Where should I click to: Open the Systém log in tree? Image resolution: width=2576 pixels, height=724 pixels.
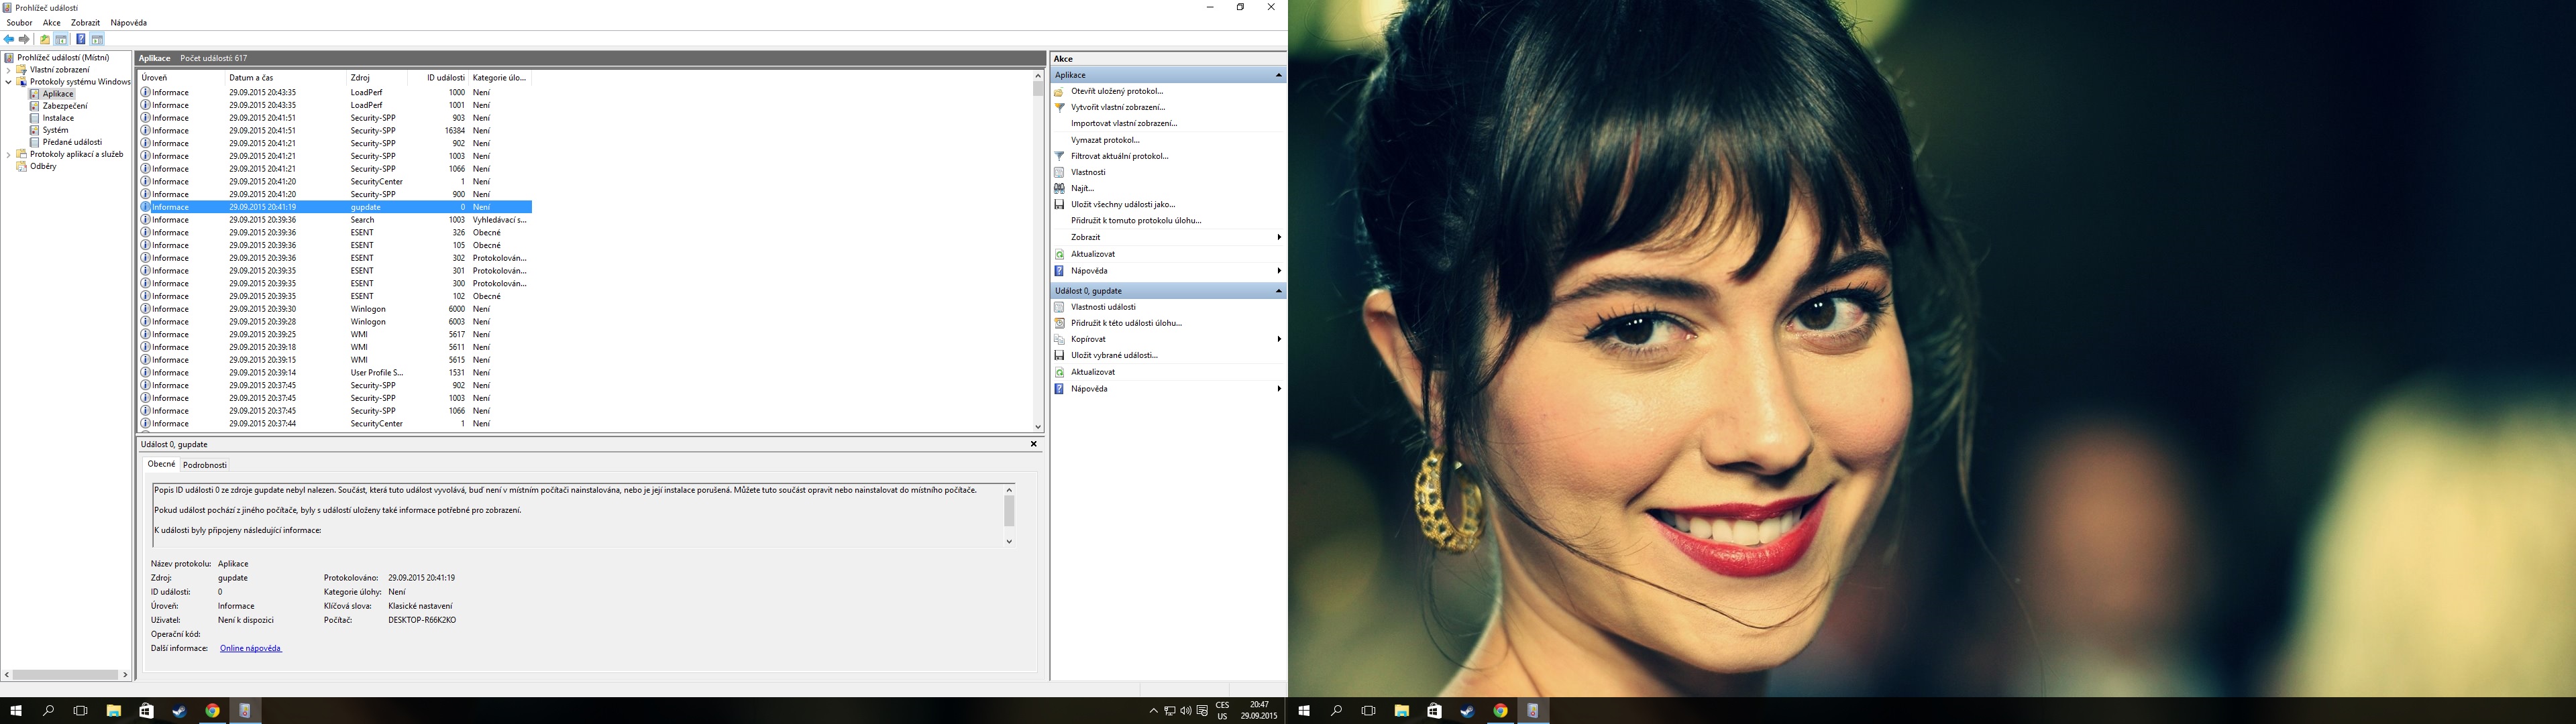pos(55,130)
